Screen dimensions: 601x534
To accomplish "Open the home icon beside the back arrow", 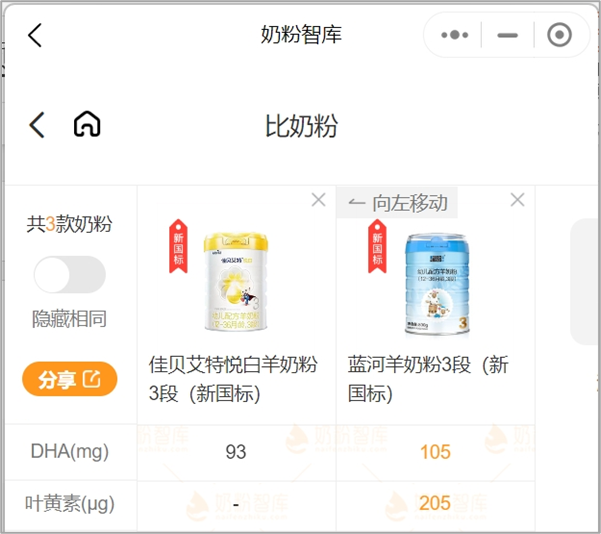I will [x=87, y=124].
